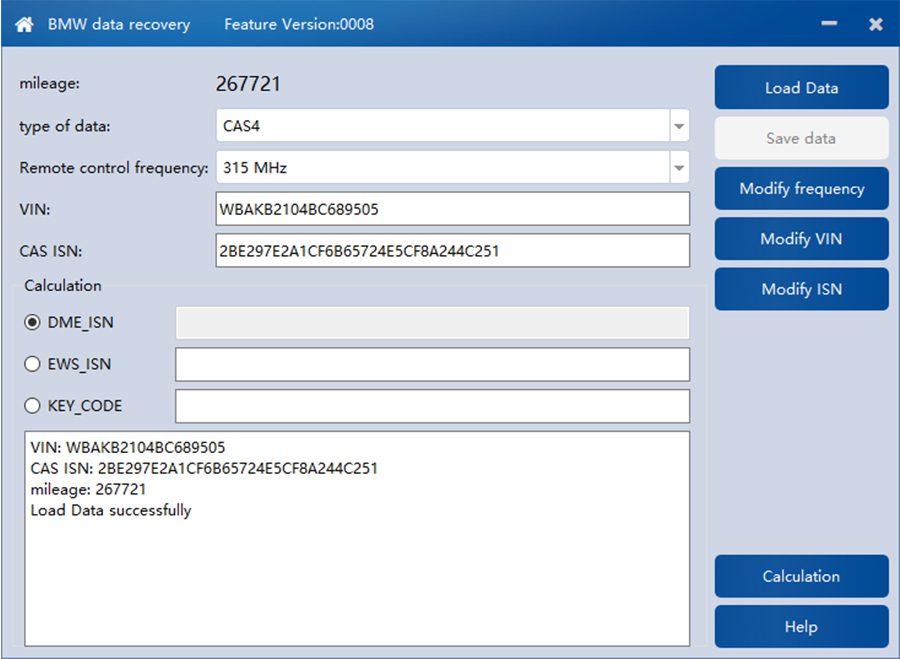
Task: Run the Calculation button
Action: tap(801, 576)
